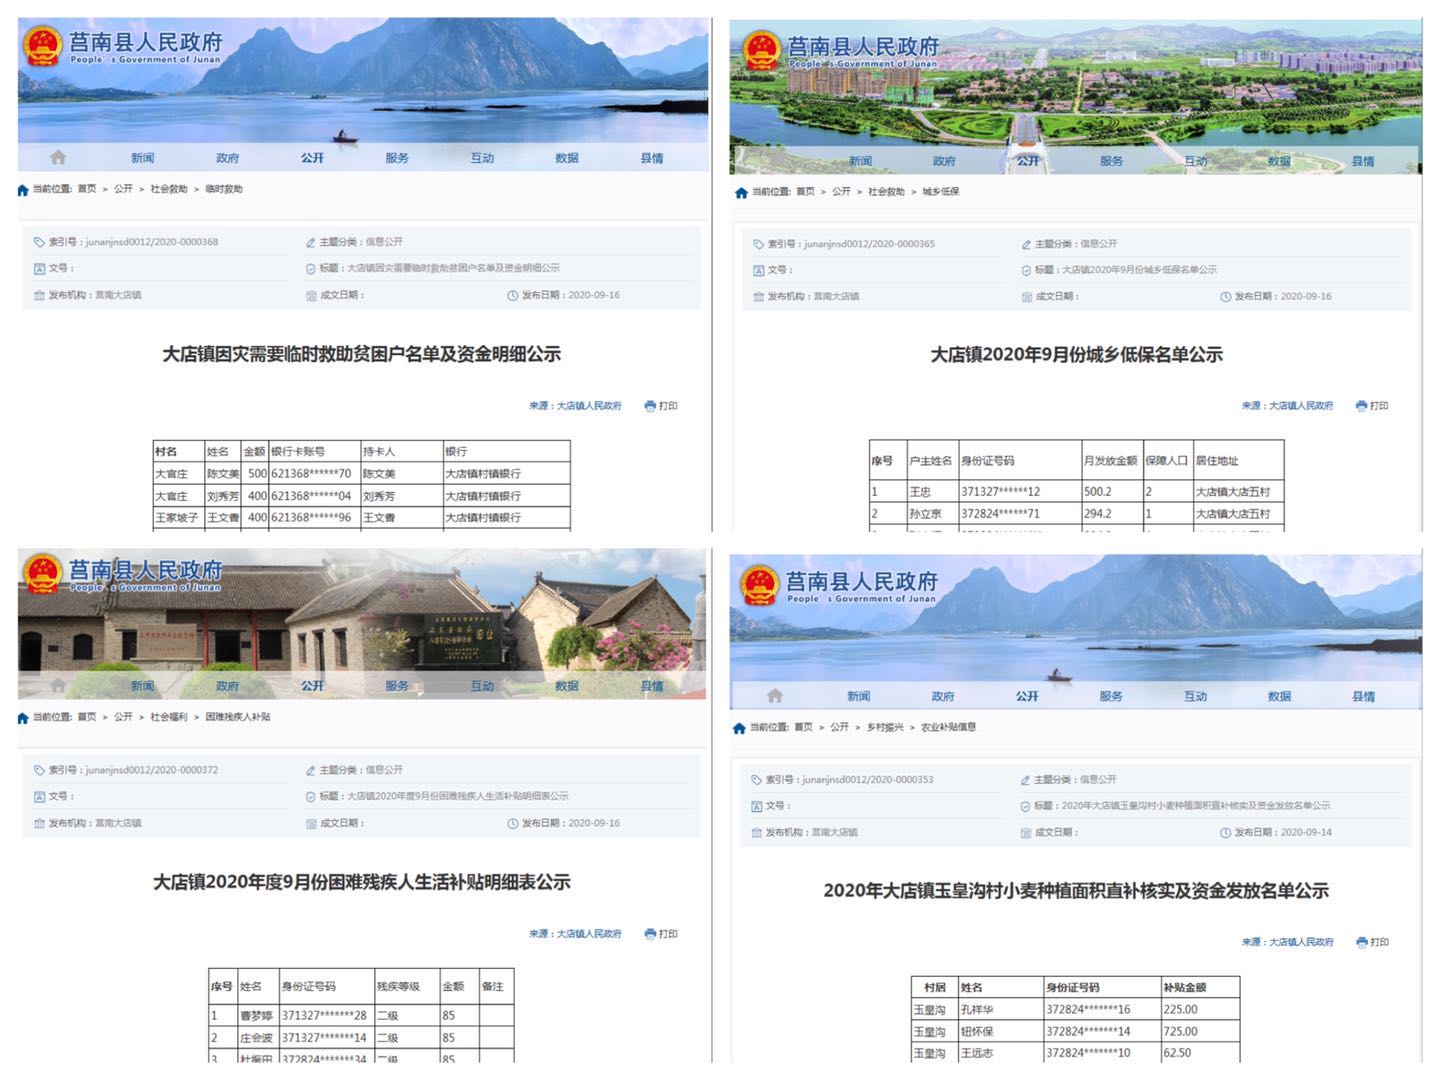Open 政府 in the 农业补贴信息 page navbar
Viewport: 1440px width, 1080px height.
[x=943, y=696]
